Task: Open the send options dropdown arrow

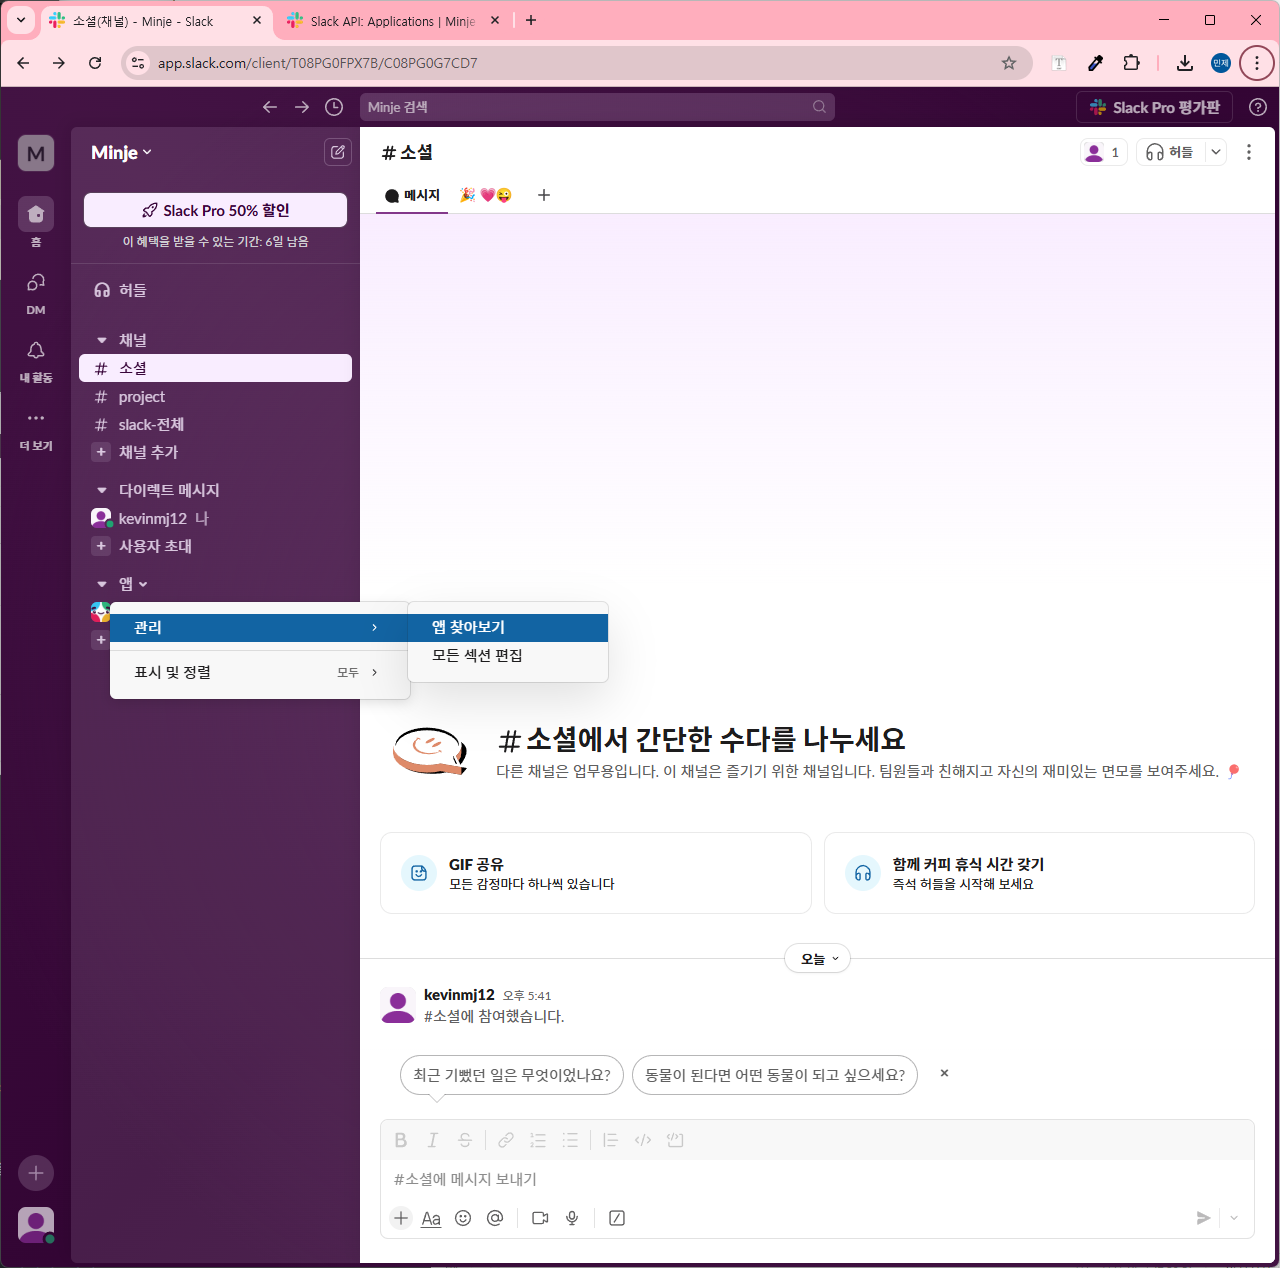Action: [1234, 1218]
